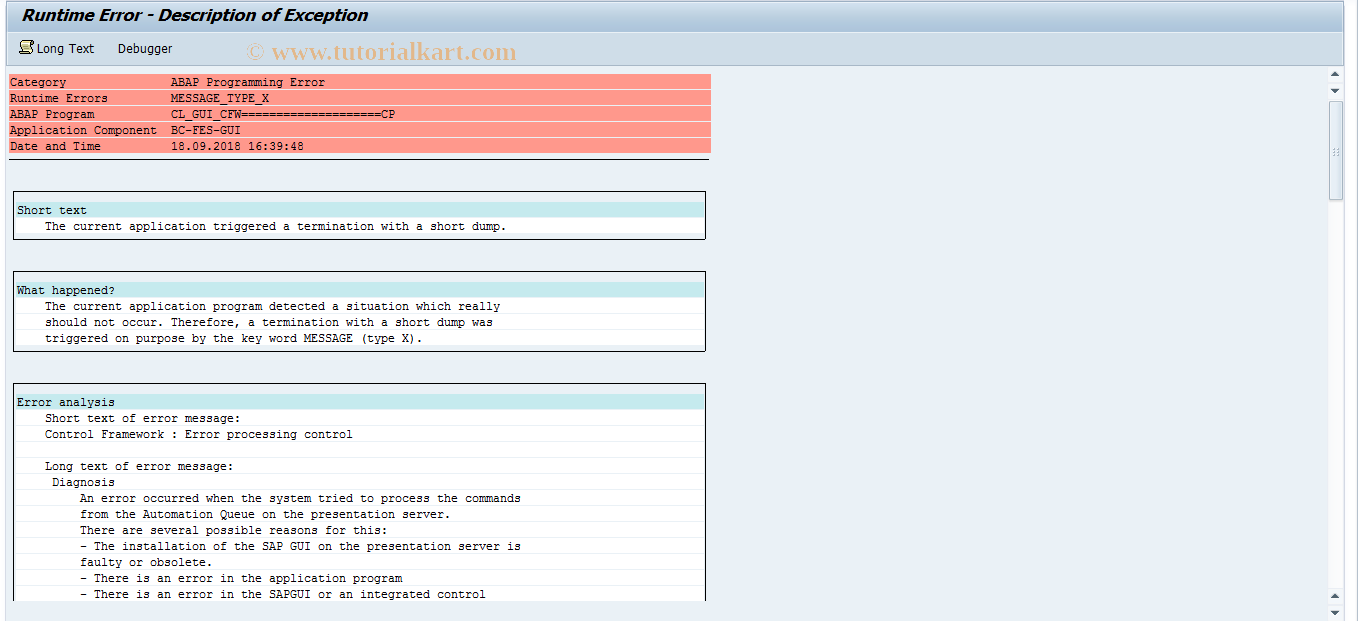Select 'Short text of error message:' line
1358x621 pixels.
143,418
